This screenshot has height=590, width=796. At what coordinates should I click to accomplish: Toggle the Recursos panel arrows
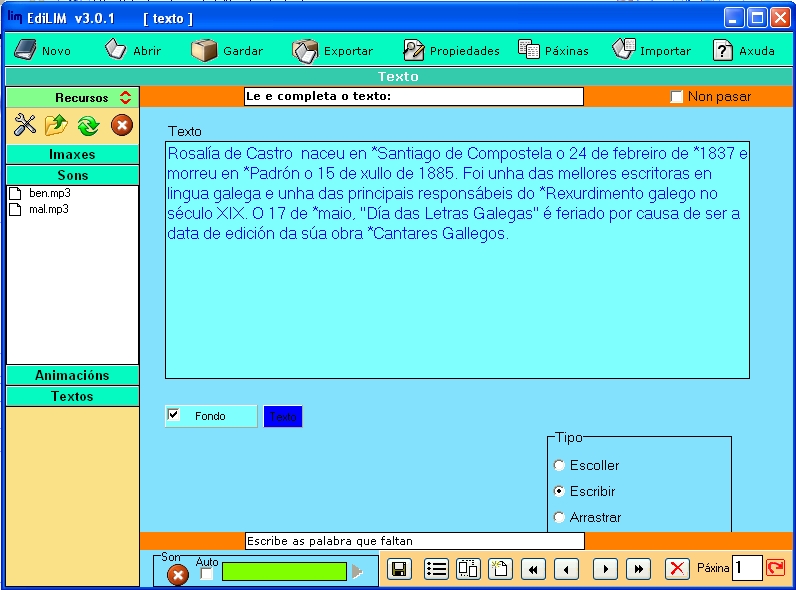pyautogui.click(x=125, y=97)
